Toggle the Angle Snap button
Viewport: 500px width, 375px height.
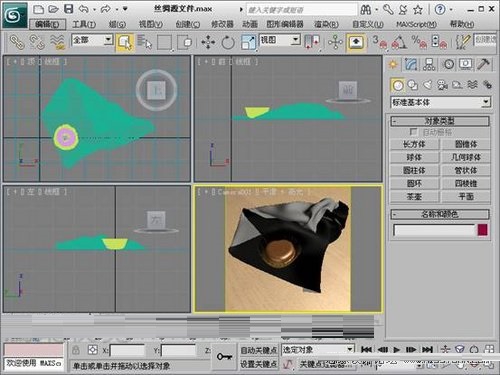pyautogui.click(x=399, y=42)
